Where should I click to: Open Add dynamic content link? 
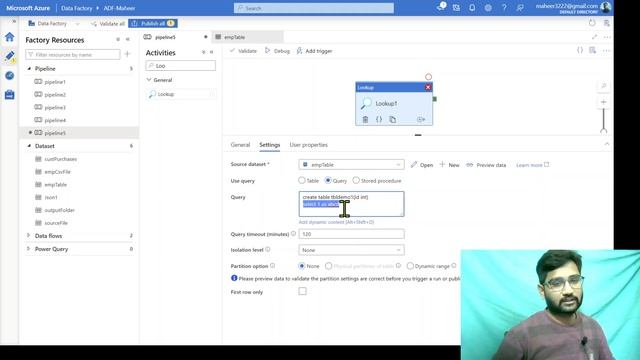[336, 222]
